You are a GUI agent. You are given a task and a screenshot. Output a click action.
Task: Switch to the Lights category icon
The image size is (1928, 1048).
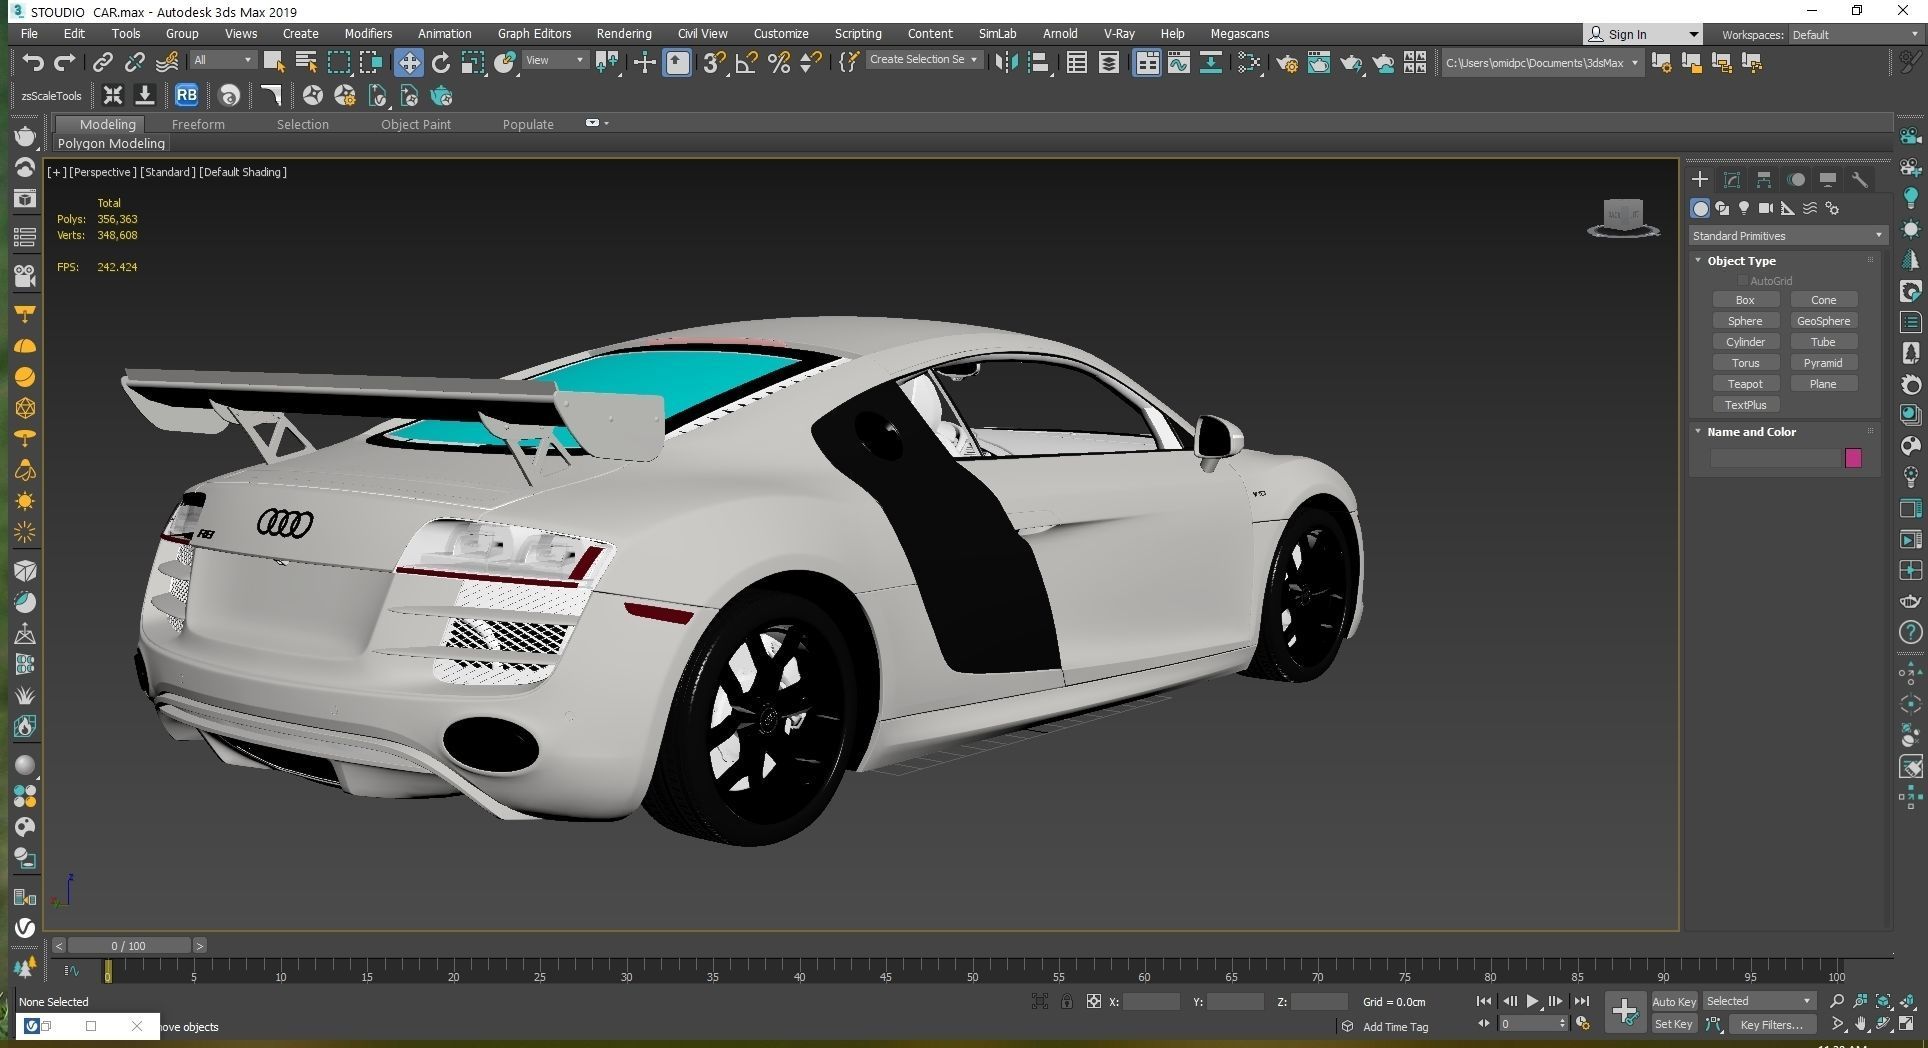coord(1744,208)
